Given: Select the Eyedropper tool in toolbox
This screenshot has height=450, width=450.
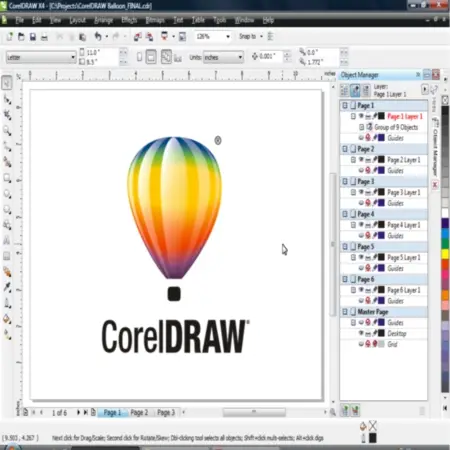Looking at the screenshot, I should click(7, 287).
